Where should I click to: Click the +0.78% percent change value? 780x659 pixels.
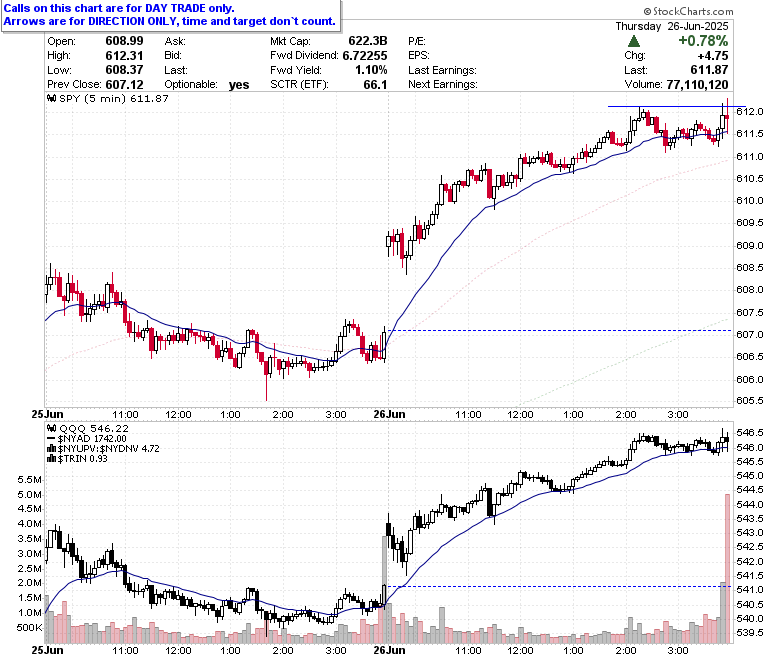pyautogui.click(x=703, y=41)
